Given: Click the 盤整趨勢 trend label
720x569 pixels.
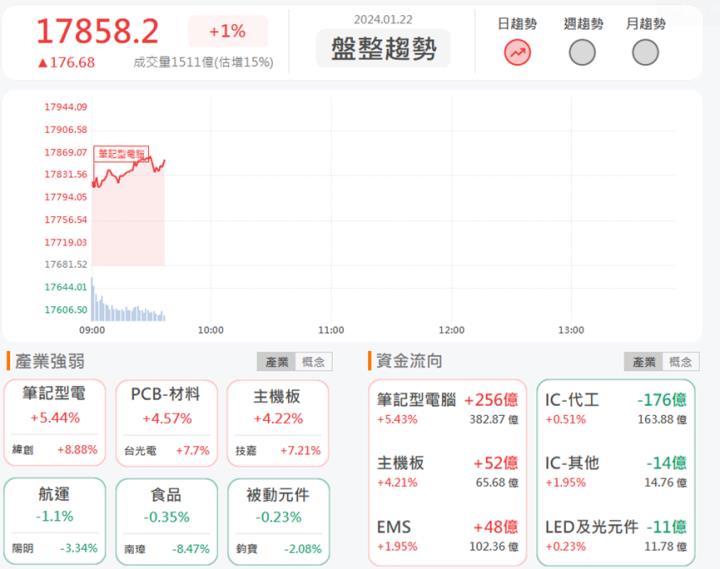Looking at the screenshot, I should point(383,48).
